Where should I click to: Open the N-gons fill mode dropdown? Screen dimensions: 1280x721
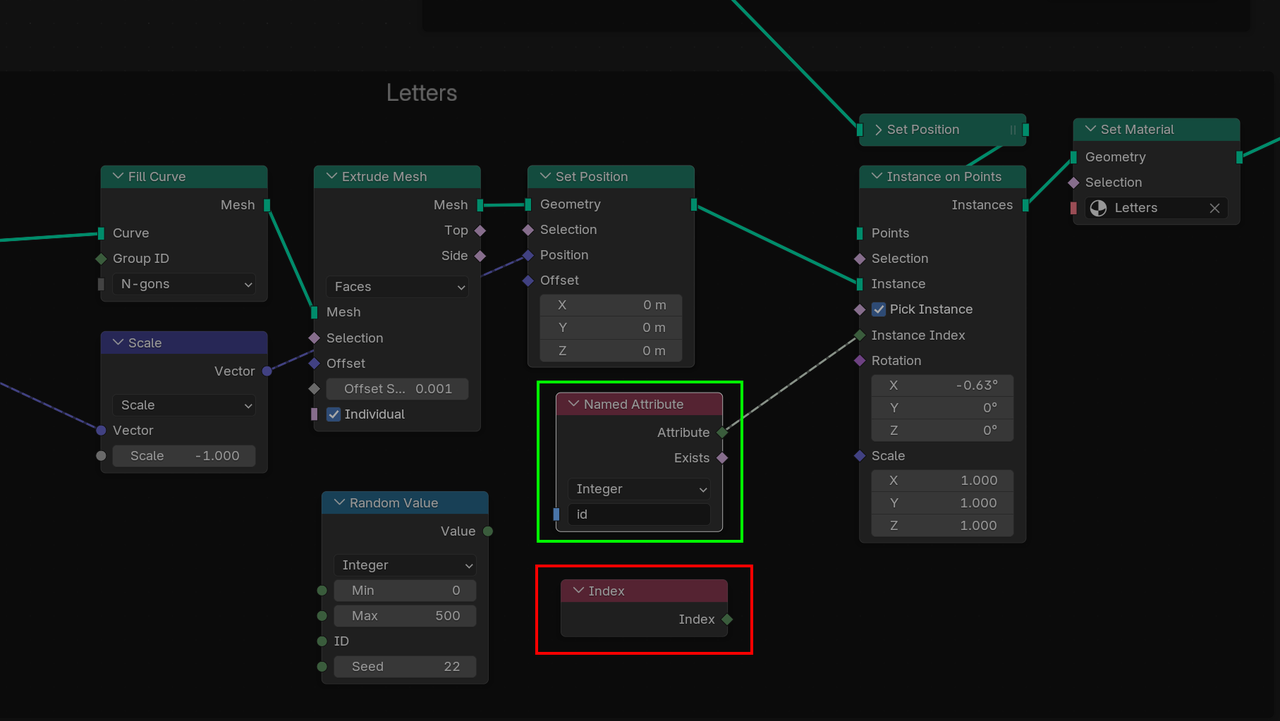coord(184,284)
